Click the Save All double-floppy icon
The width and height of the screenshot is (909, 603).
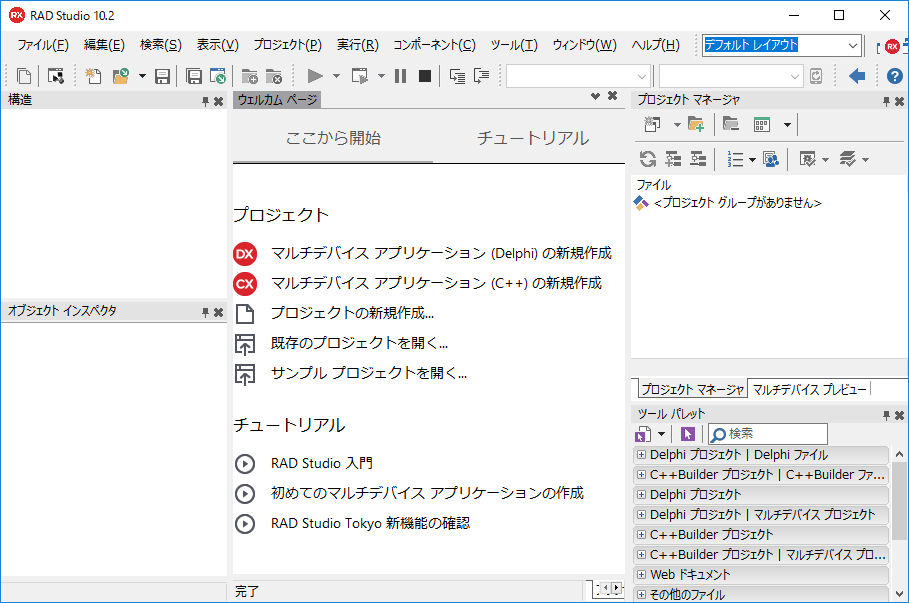point(194,76)
